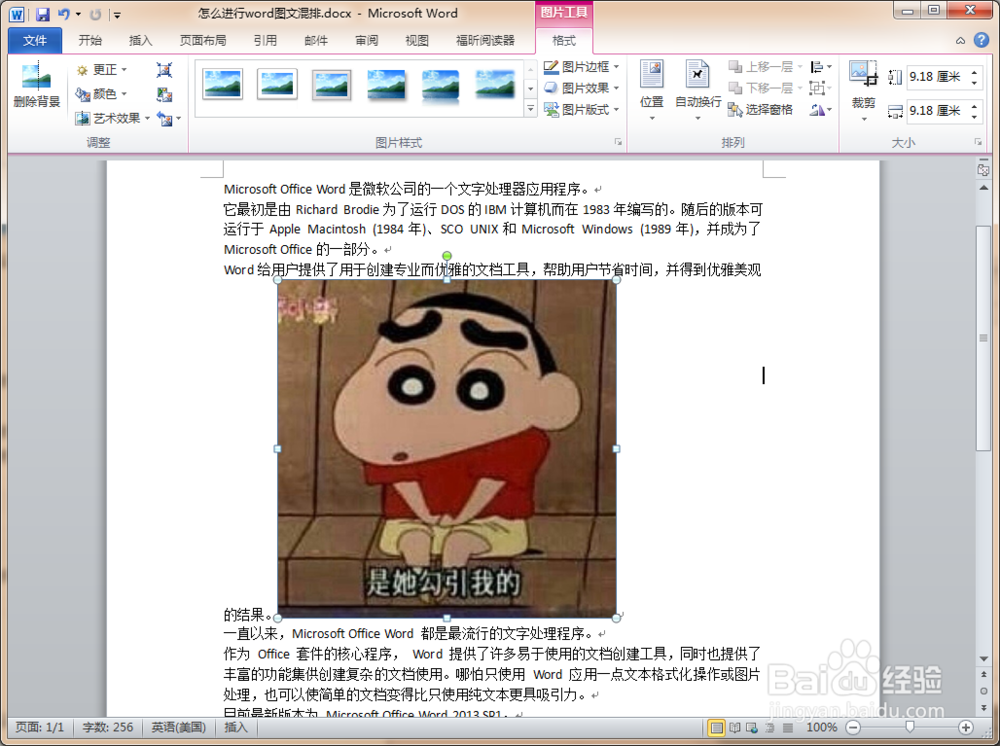Open the Foxit Reader (福昕阅读器) tab
1000x746 pixels.
click(x=485, y=40)
